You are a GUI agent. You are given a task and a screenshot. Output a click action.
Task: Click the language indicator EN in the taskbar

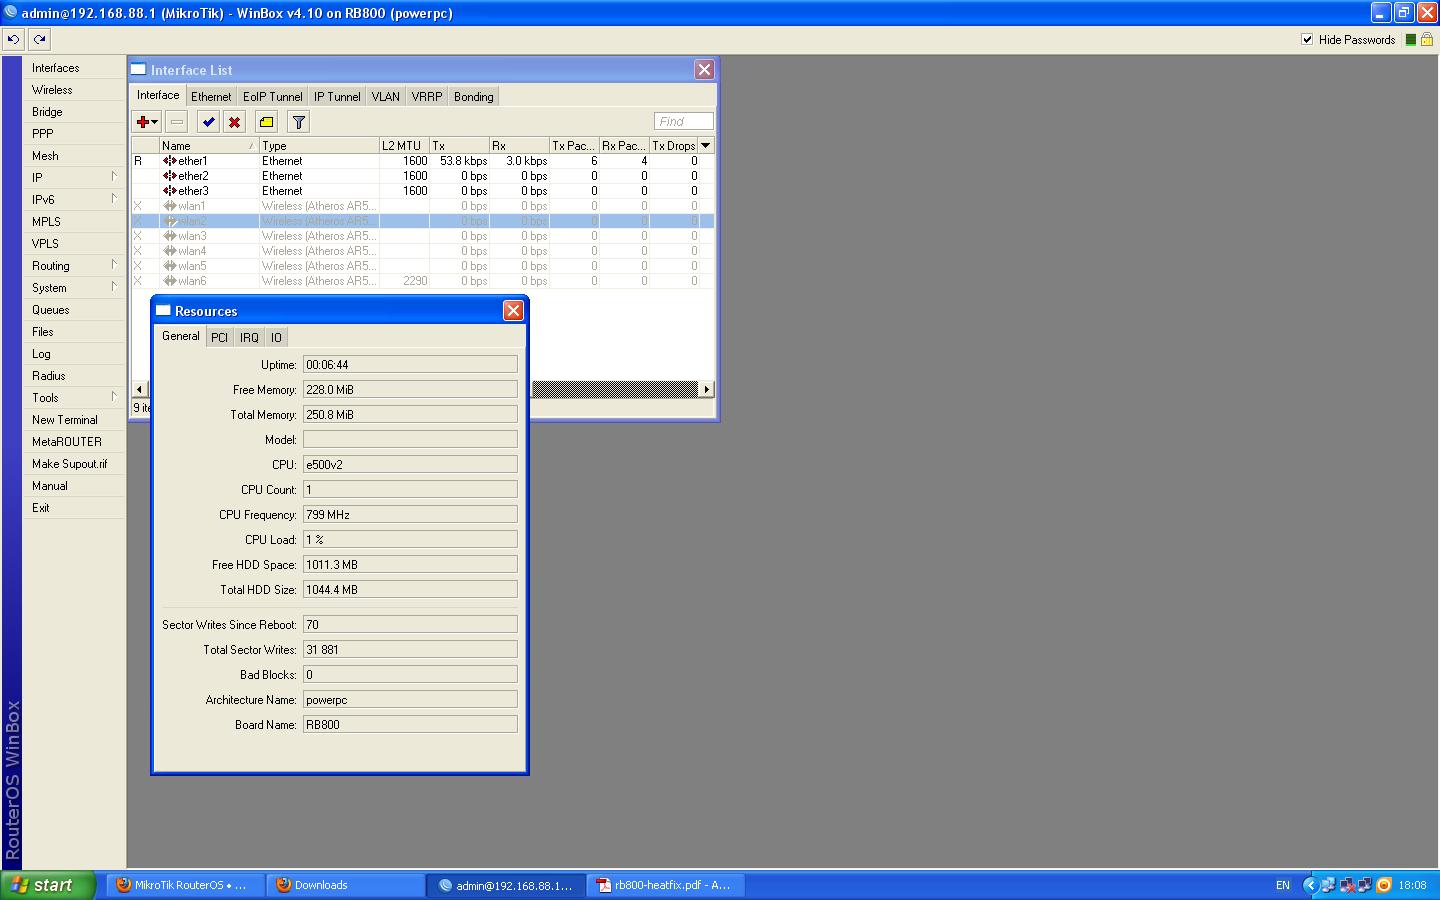point(1283,885)
